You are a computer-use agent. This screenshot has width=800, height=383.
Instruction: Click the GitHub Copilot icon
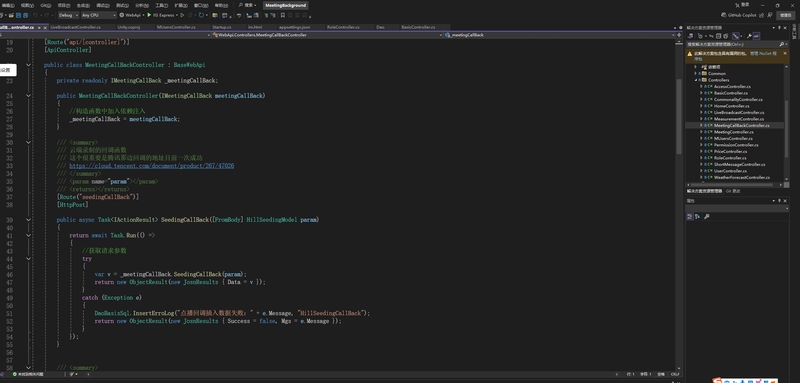point(723,15)
